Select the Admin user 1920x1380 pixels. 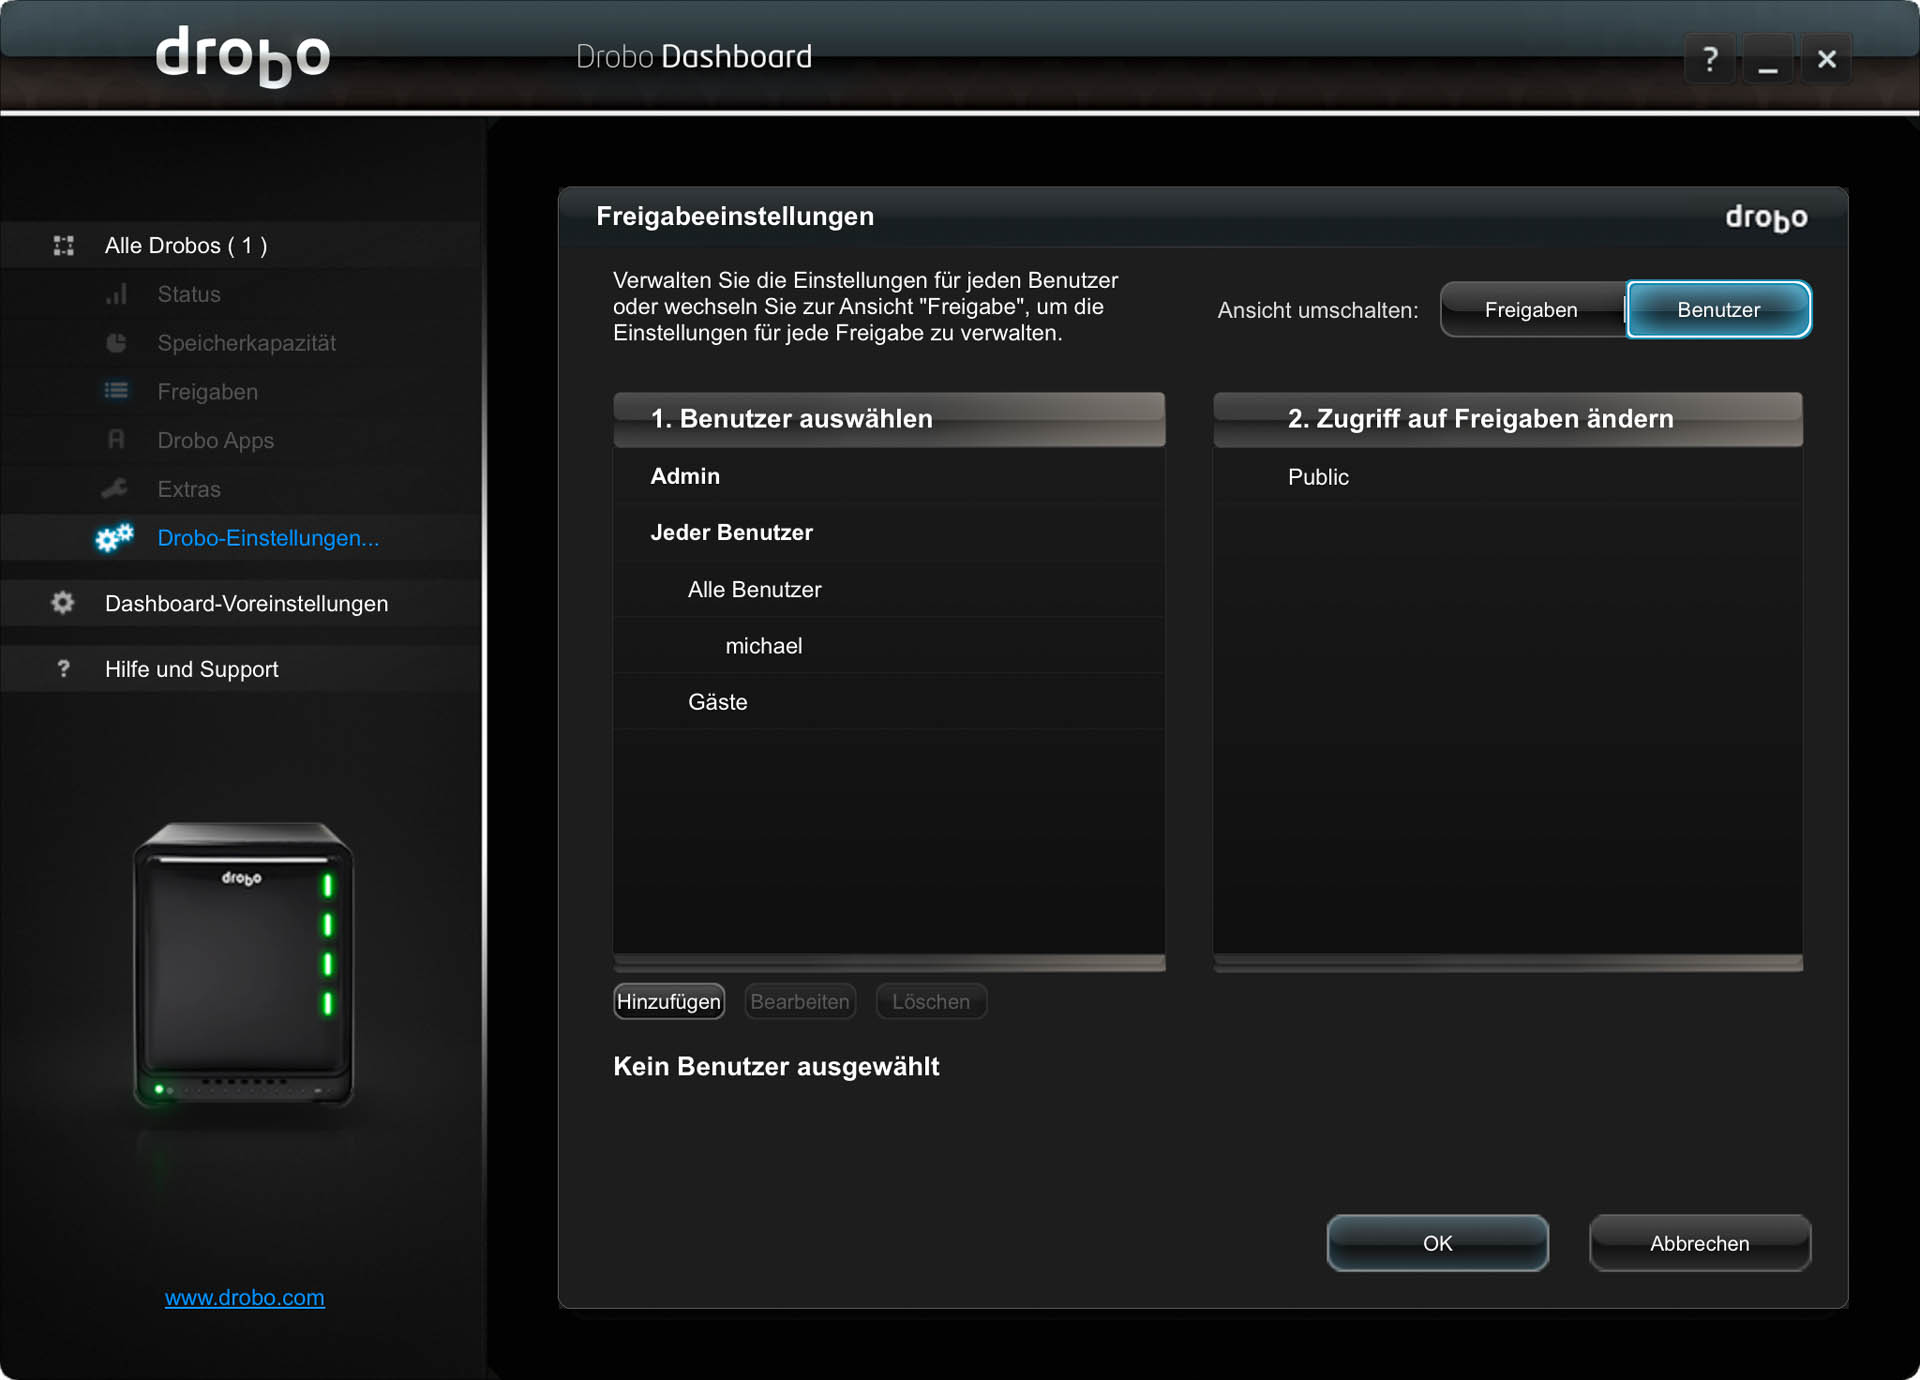889,476
